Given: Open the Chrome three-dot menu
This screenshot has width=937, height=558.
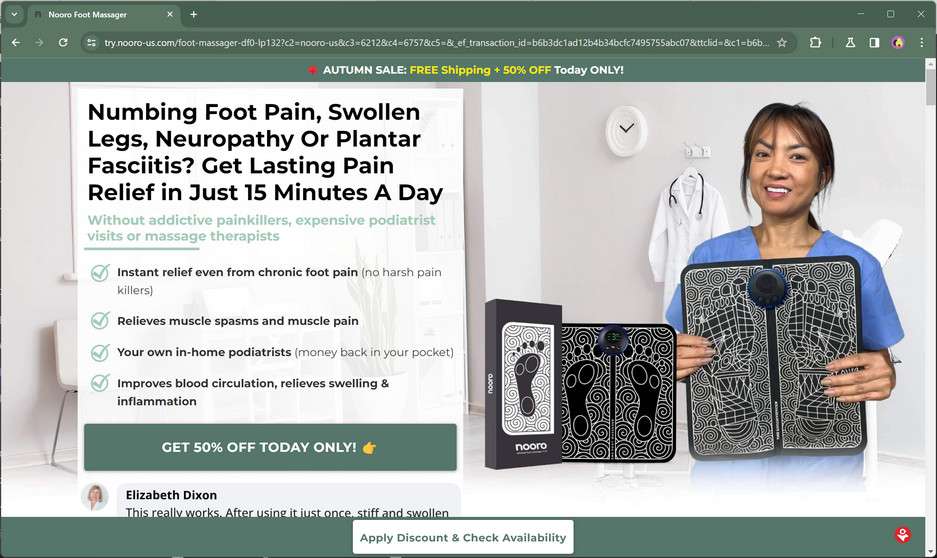Looking at the screenshot, I should (x=922, y=42).
